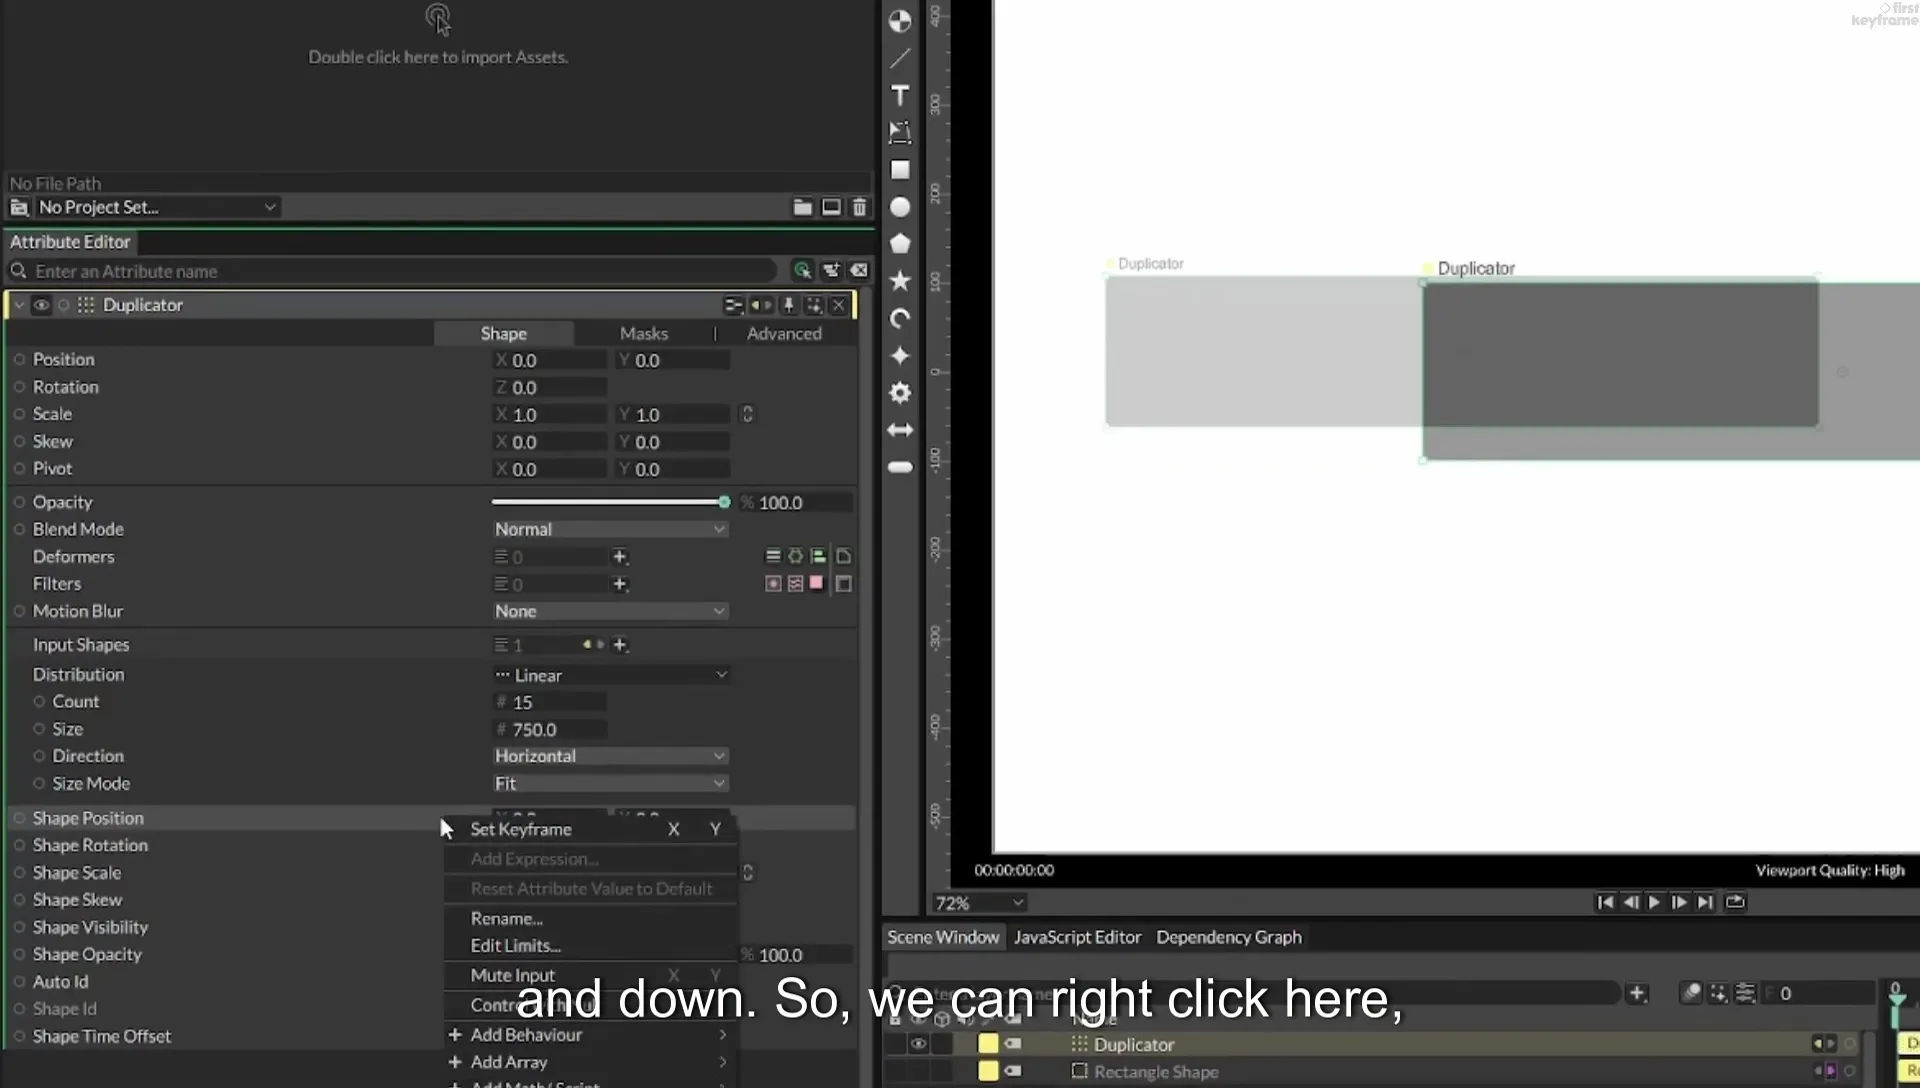Screen dimensions: 1920x1088
Task: Select the Text tool in the toolbar
Action: pos(900,95)
